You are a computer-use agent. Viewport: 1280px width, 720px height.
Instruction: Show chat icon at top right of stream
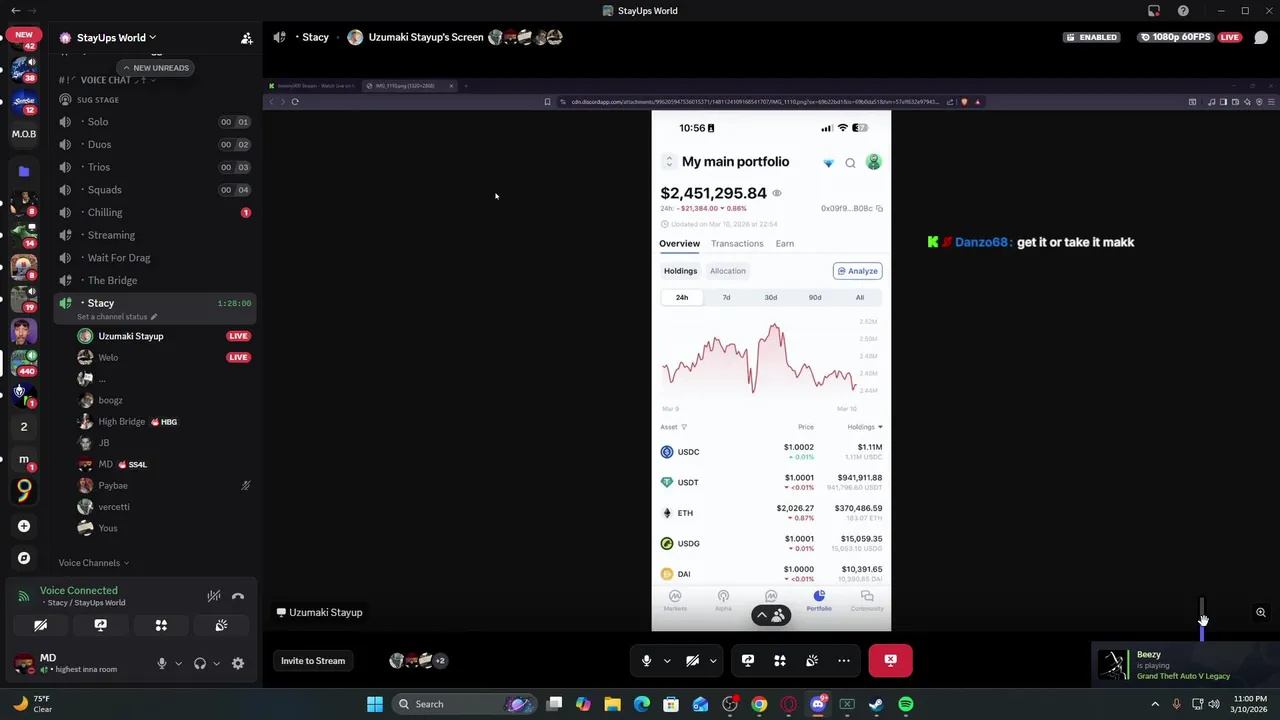[1261, 38]
